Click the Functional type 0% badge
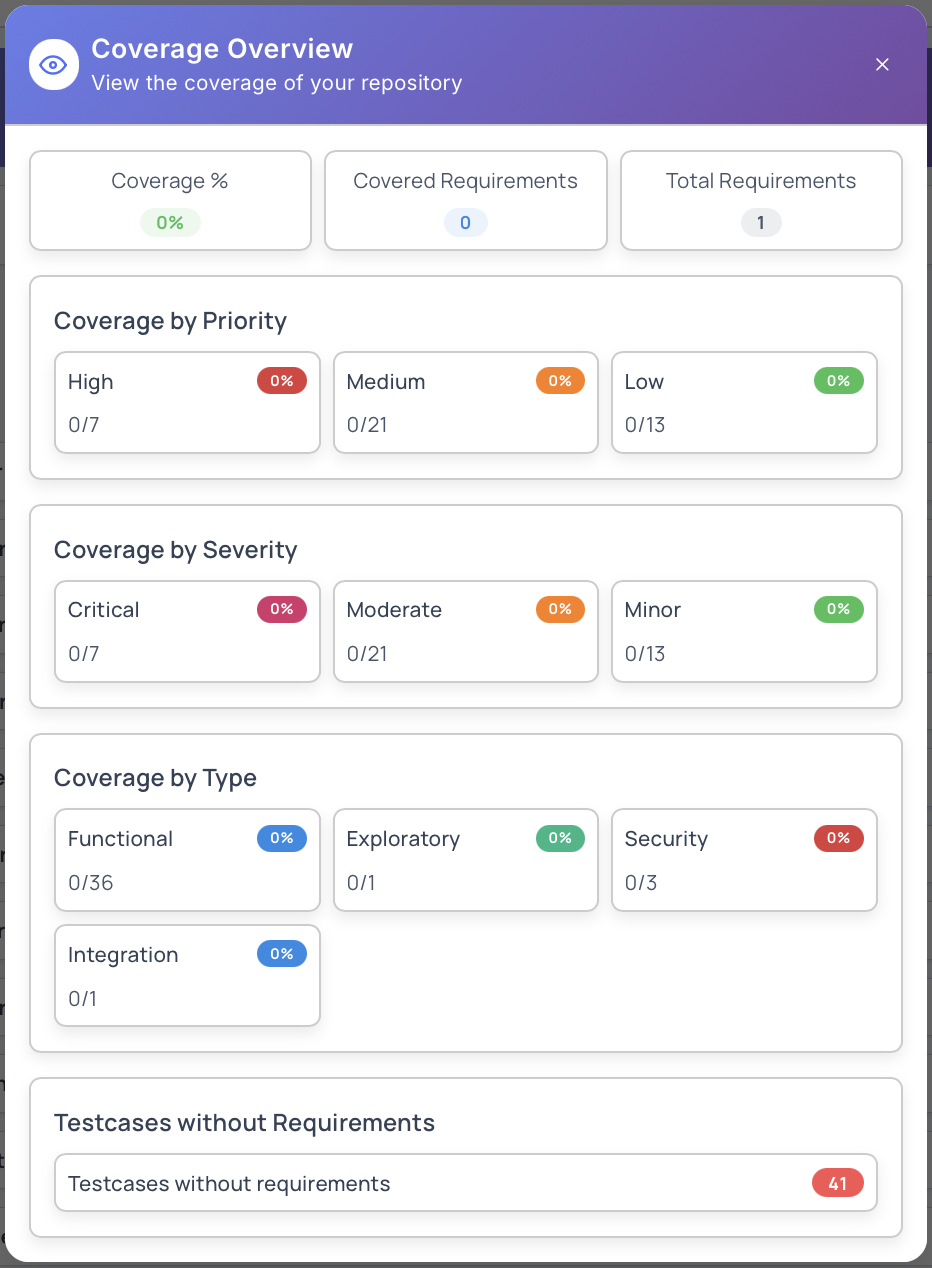 [x=282, y=838]
